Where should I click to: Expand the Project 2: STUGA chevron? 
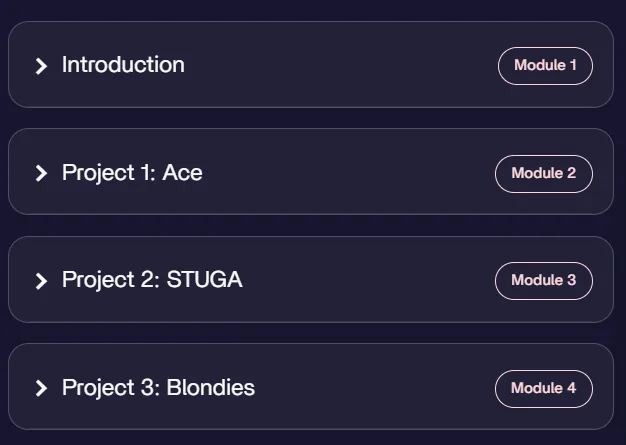point(41,281)
